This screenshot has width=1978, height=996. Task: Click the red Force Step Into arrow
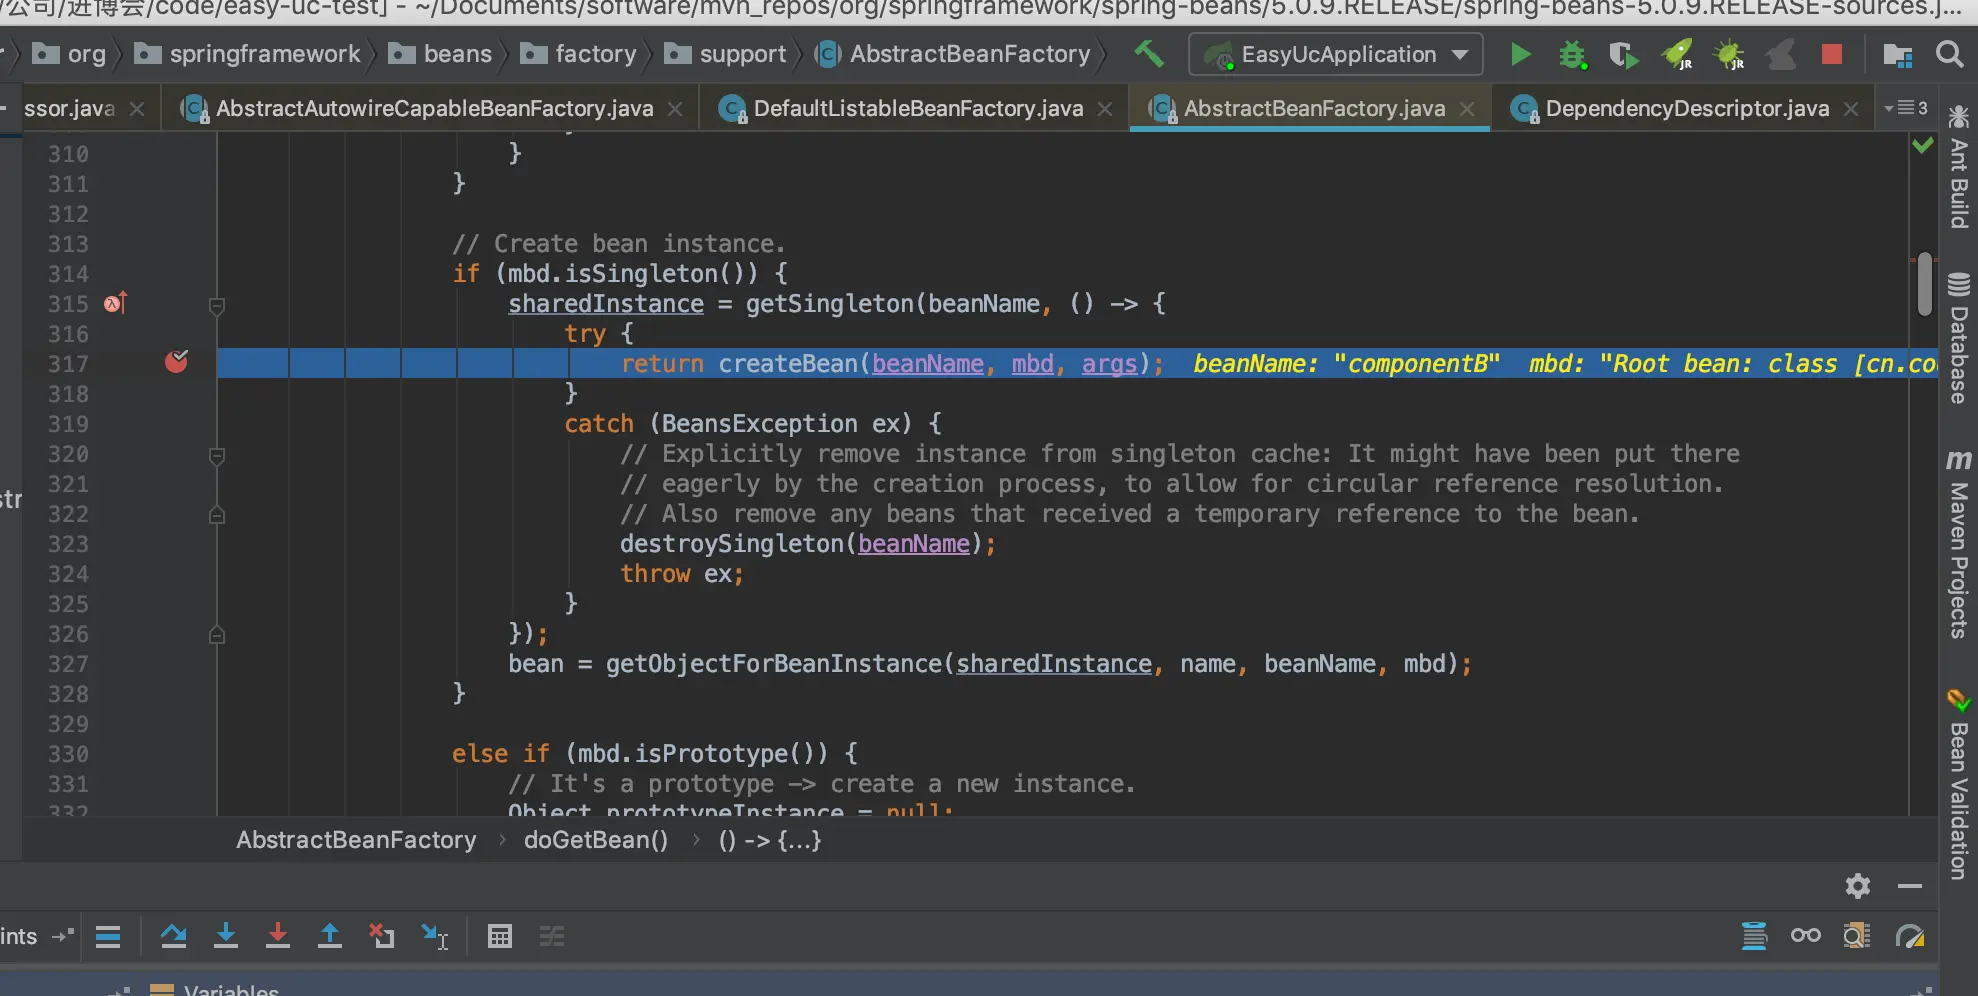click(278, 937)
